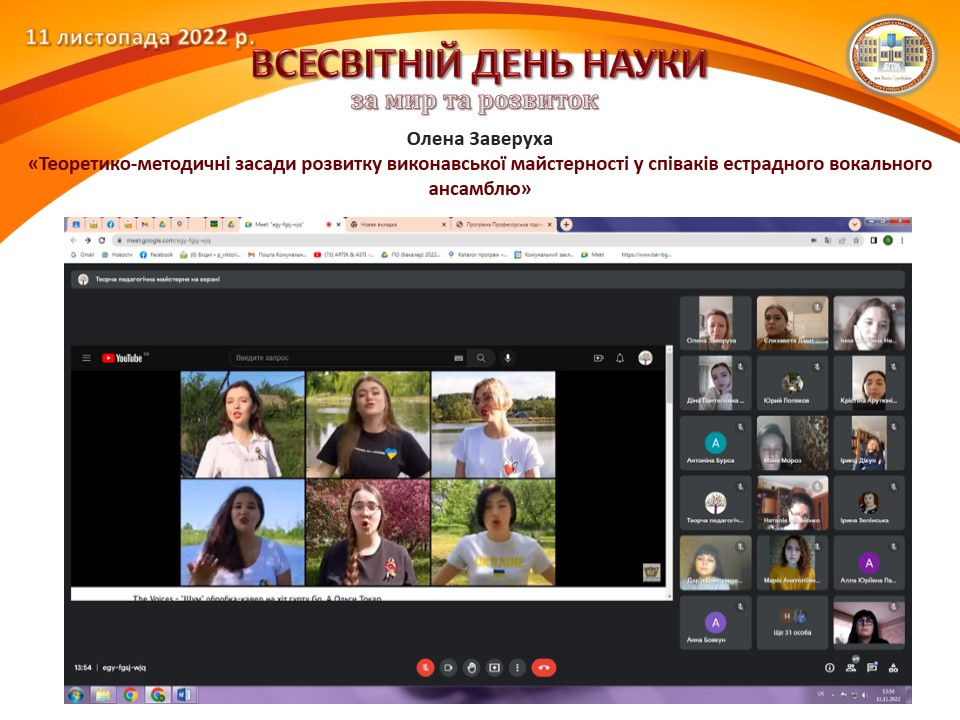Reload the Meet page
Screen dimensions: 960x720
pyautogui.click(x=102, y=241)
